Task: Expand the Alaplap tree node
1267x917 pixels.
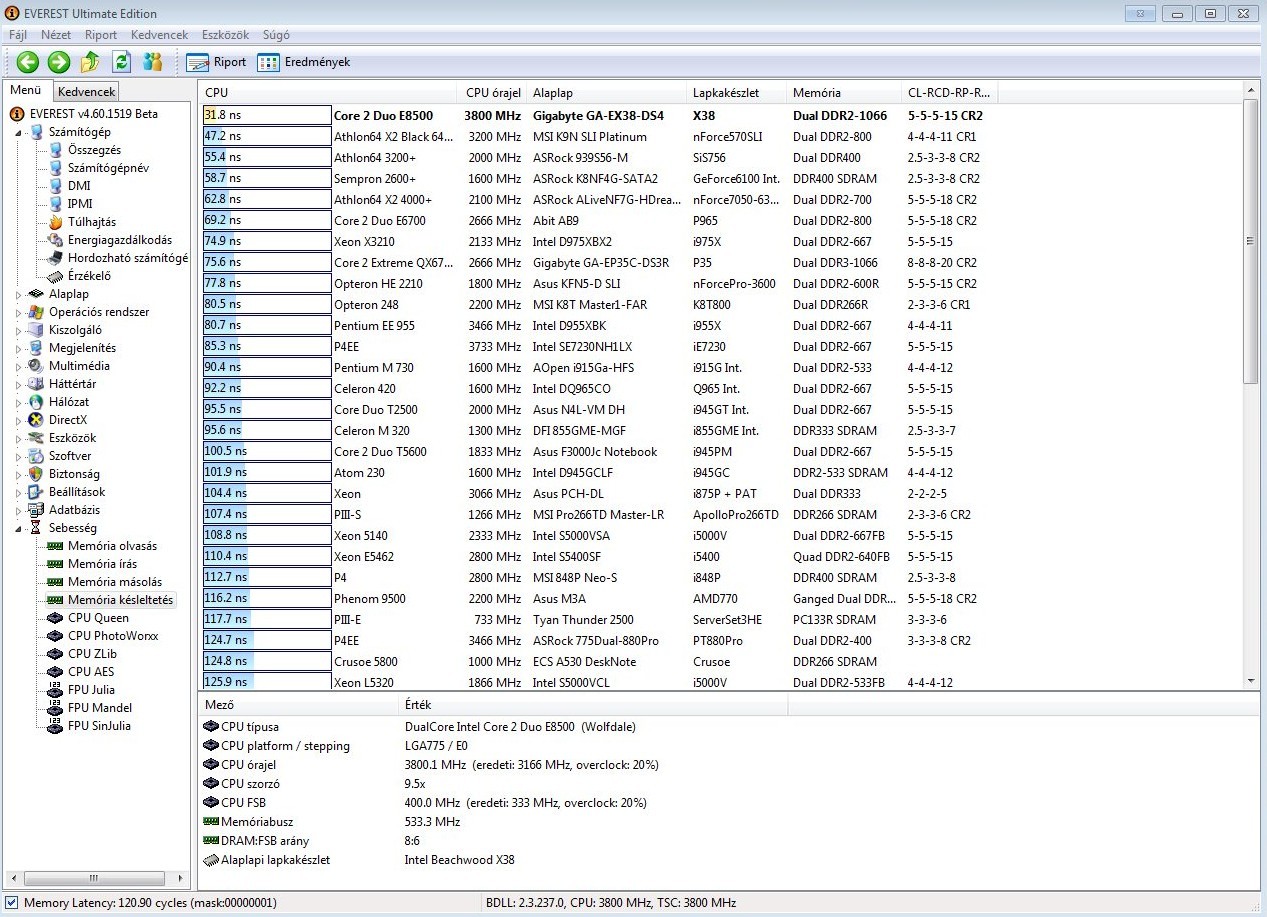Action: point(19,294)
